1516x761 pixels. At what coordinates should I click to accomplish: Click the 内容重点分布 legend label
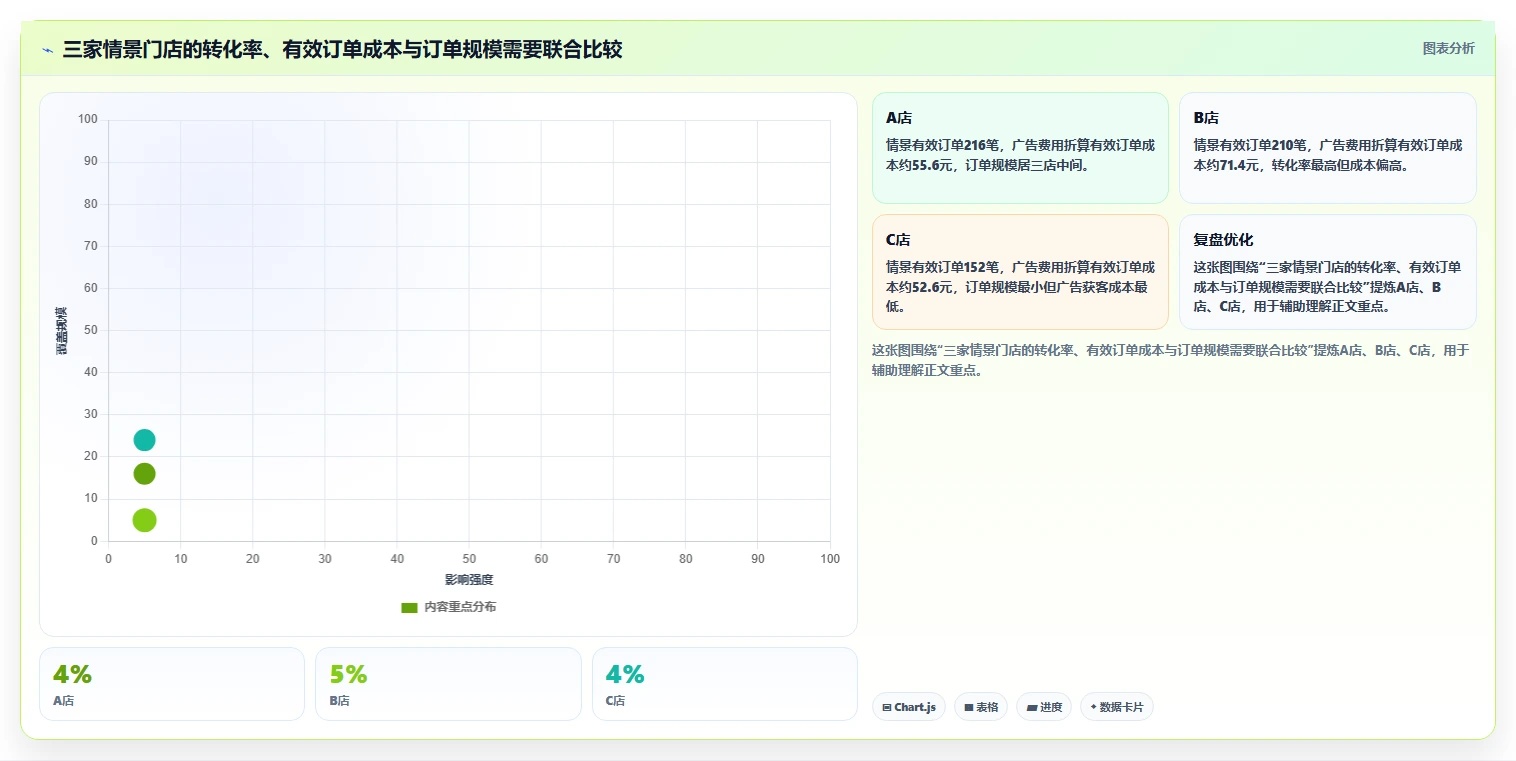pyautogui.click(x=460, y=607)
